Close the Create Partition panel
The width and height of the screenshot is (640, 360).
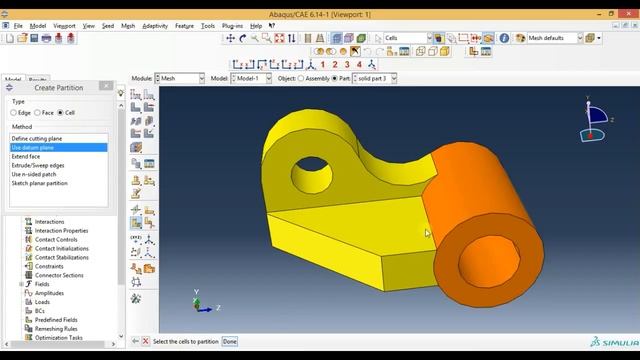[106, 86]
